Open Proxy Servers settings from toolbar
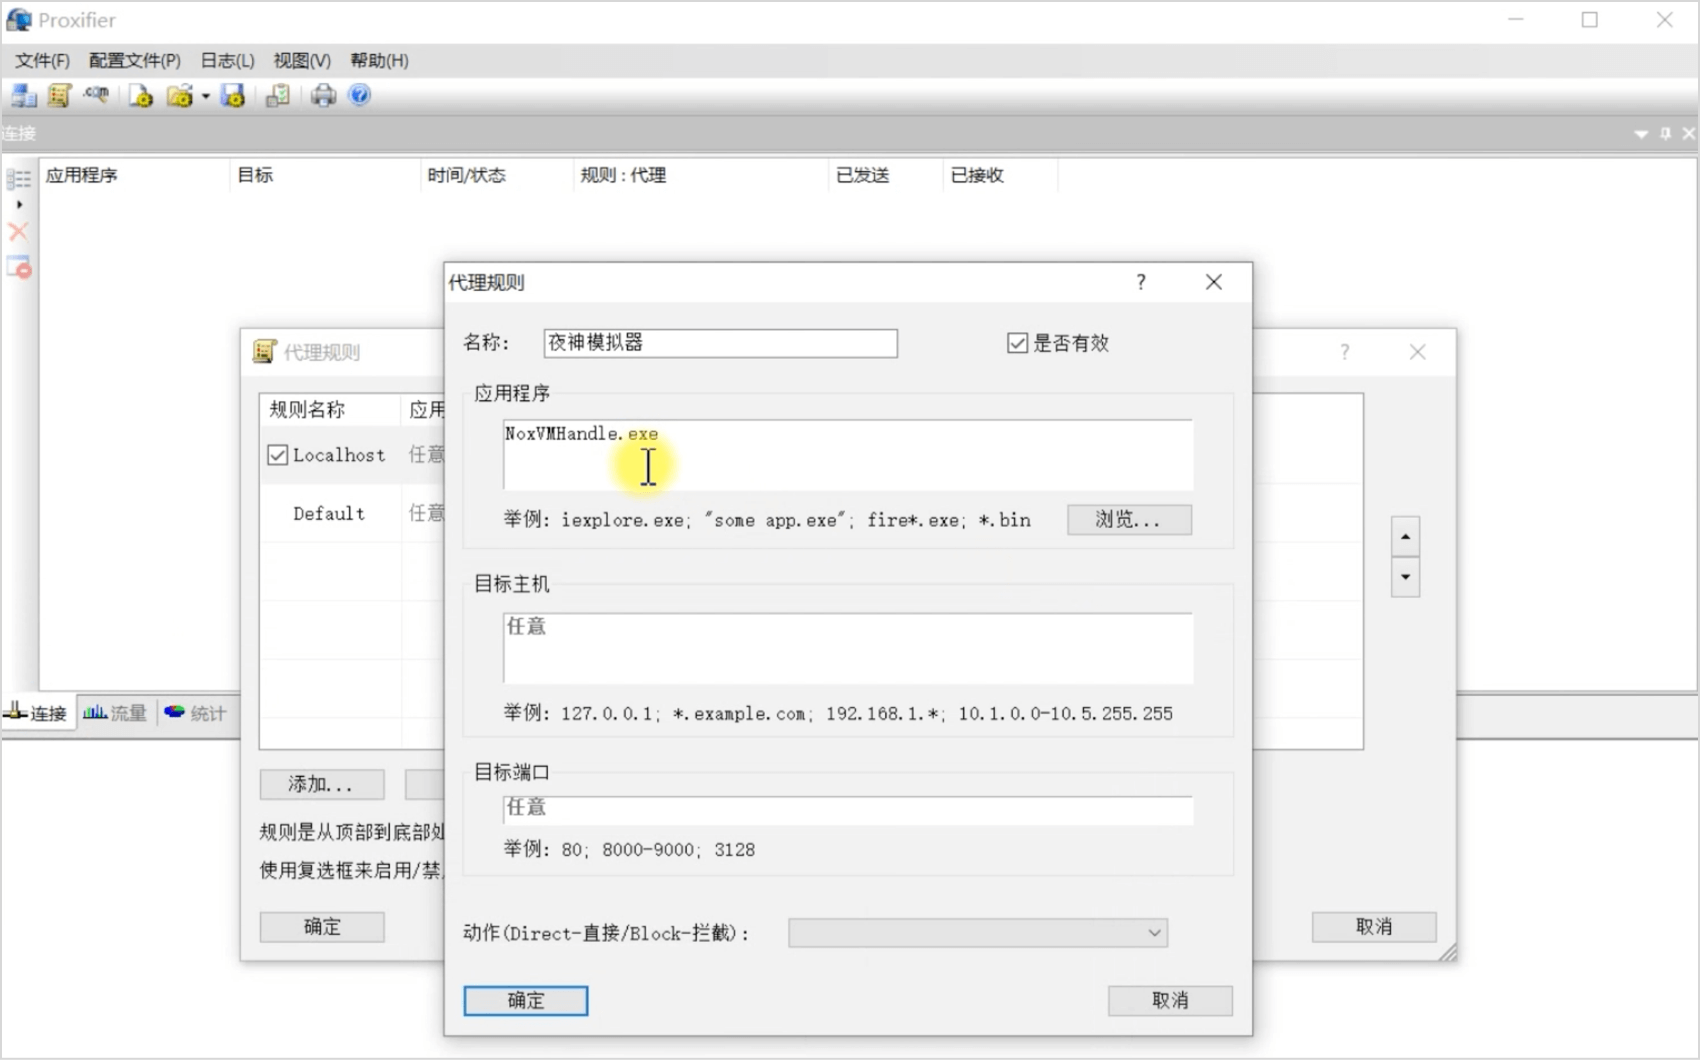The height and width of the screenshot is (1060, 1700). pyautogui.click(x=24, y=95)
